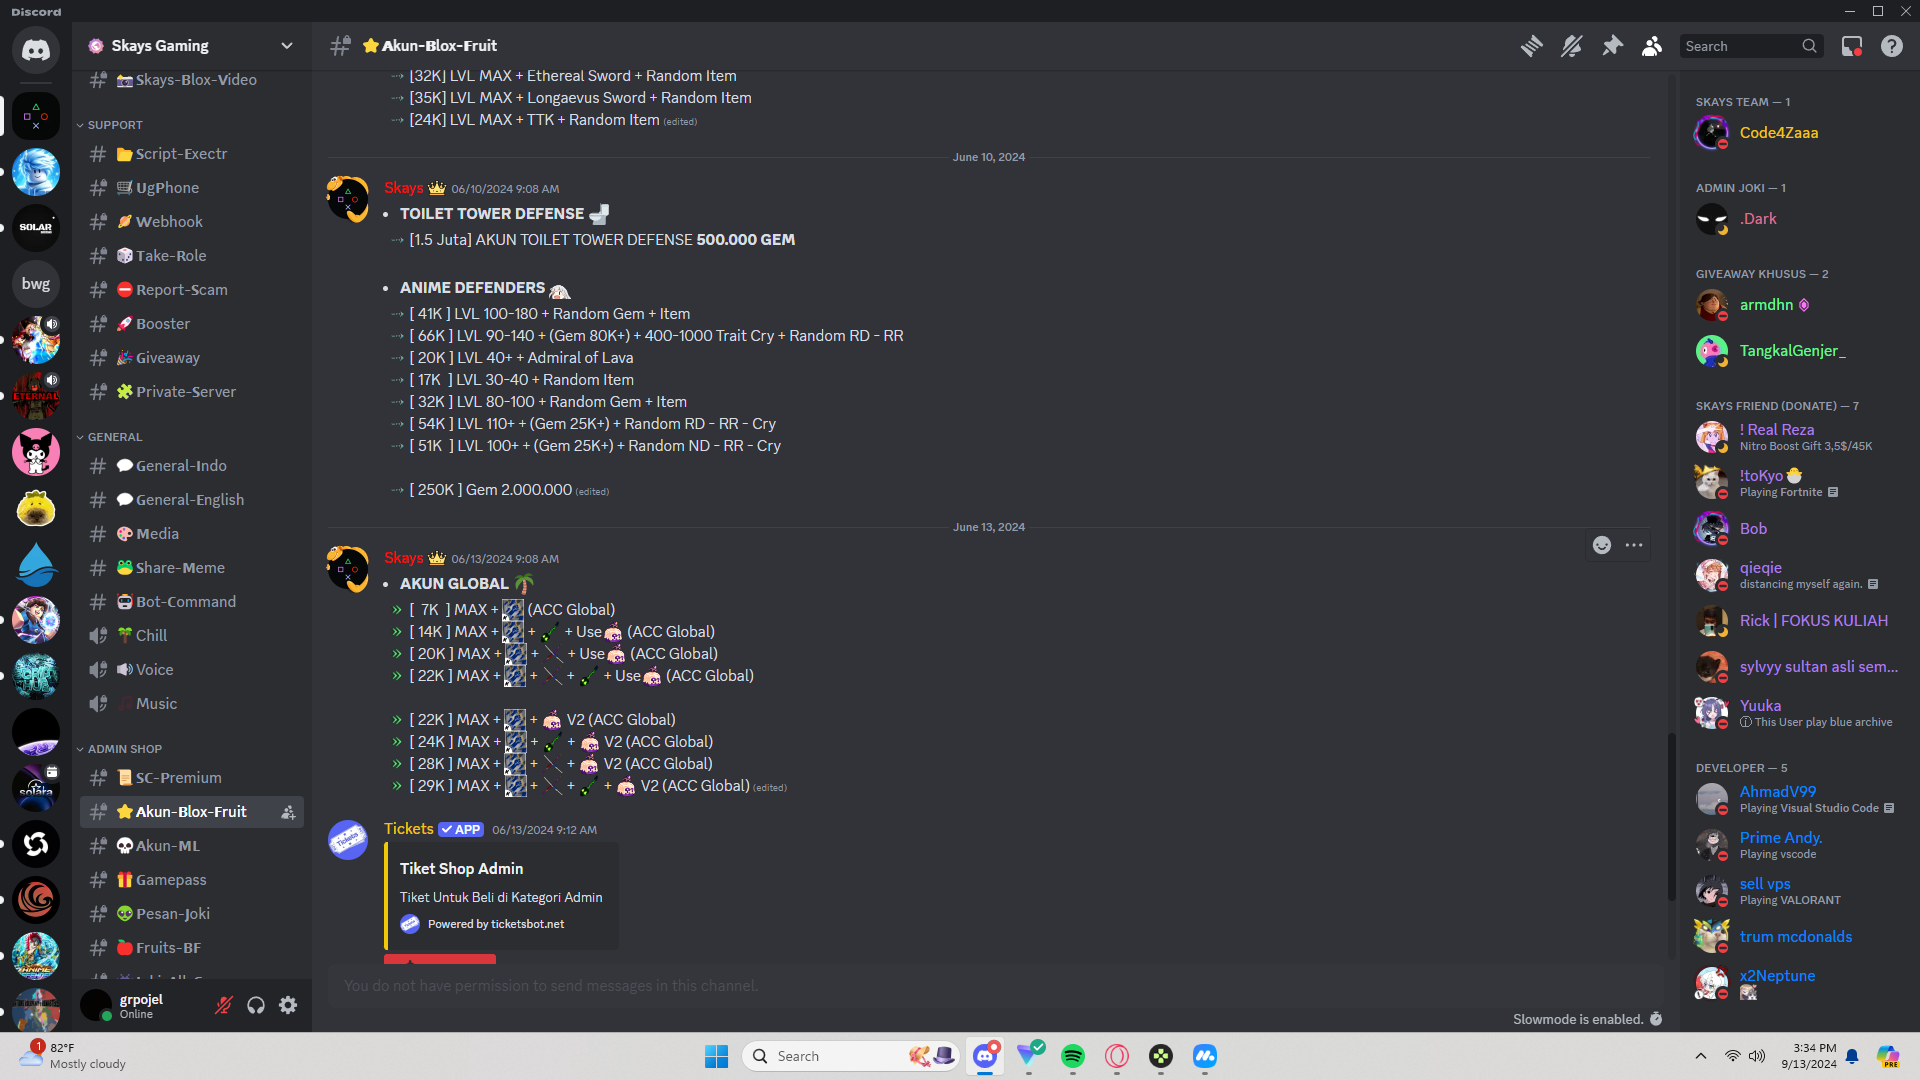Open Skays profile from June 13 message
Viewport: 1920px width, 1080px height.
pos(403,558)
